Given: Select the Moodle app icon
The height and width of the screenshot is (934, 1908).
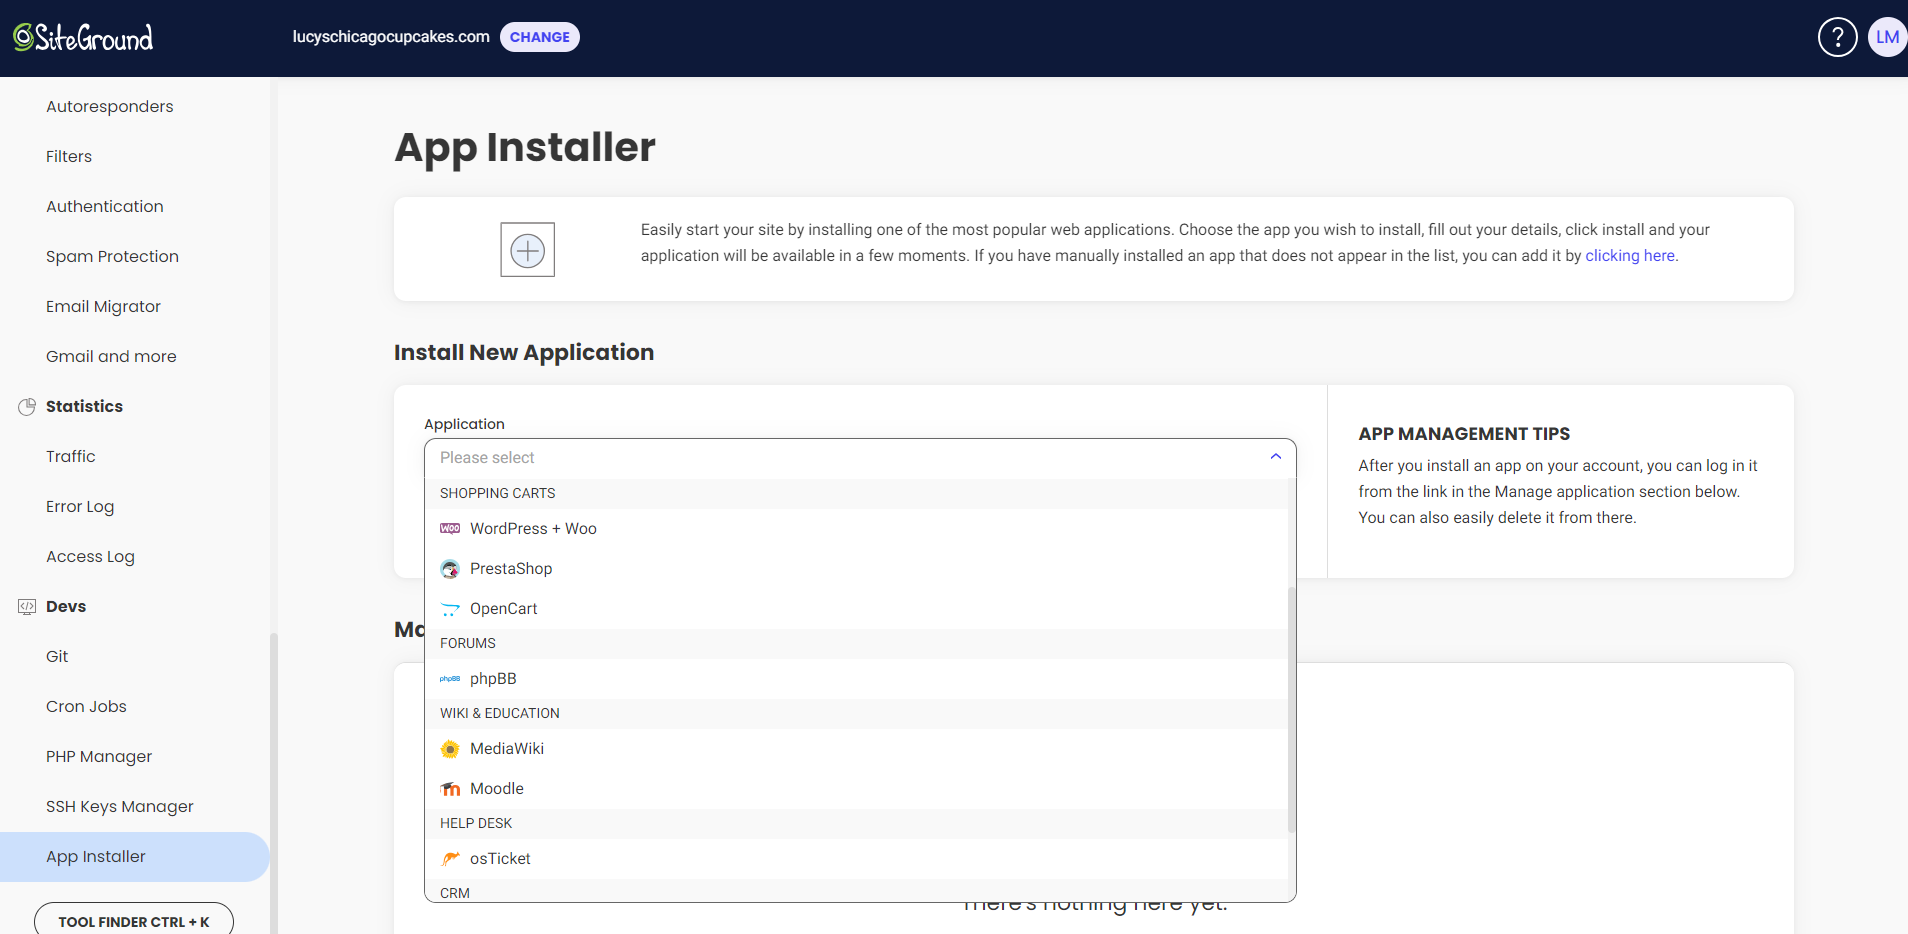Looking at the screenshot, I should (450, 788).
